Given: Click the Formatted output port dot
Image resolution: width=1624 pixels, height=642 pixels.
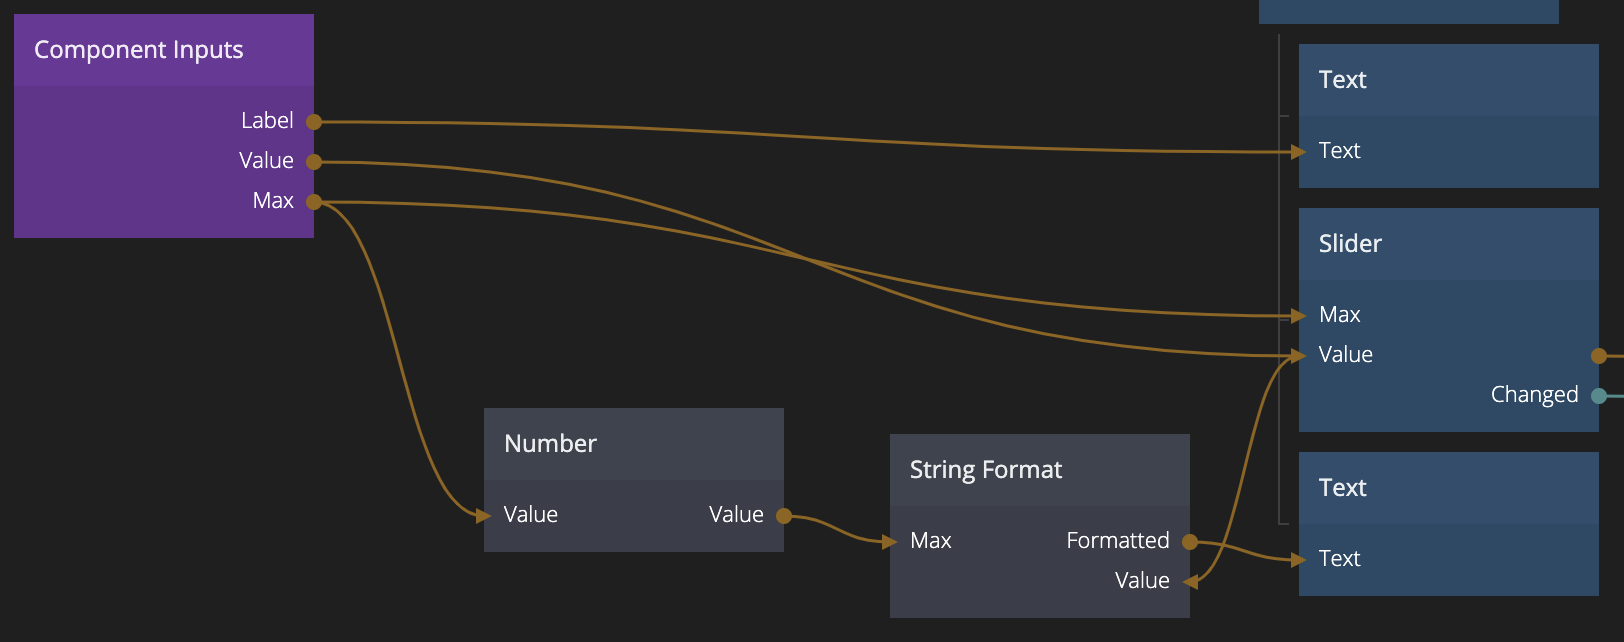Looking at the screenshot, I should click(x=1190, y=542).
